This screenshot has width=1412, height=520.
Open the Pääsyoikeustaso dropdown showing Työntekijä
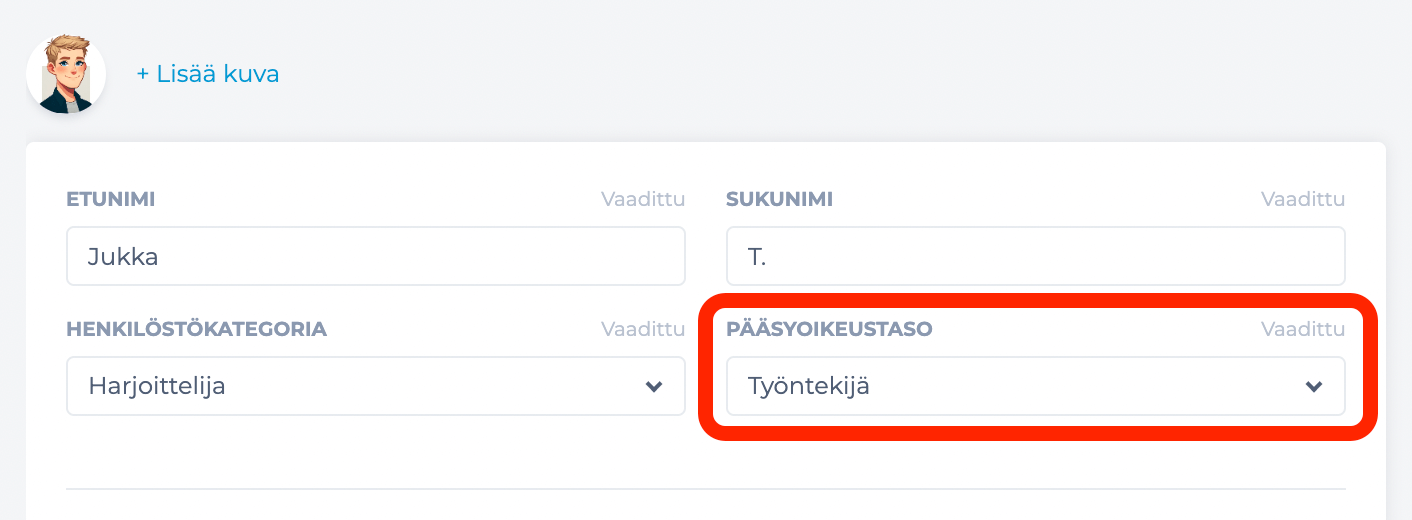coord(1036,386)
